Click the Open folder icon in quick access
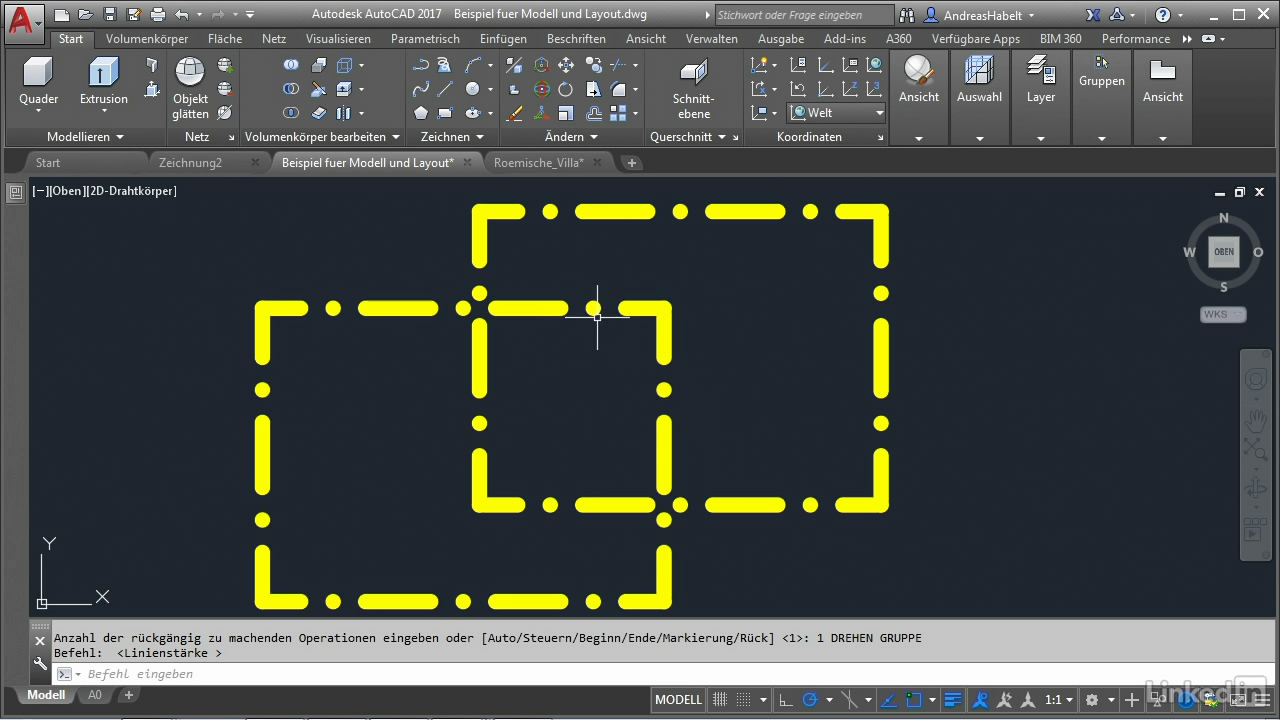This screenshot has width=1280, height=720. pos(86,15)
